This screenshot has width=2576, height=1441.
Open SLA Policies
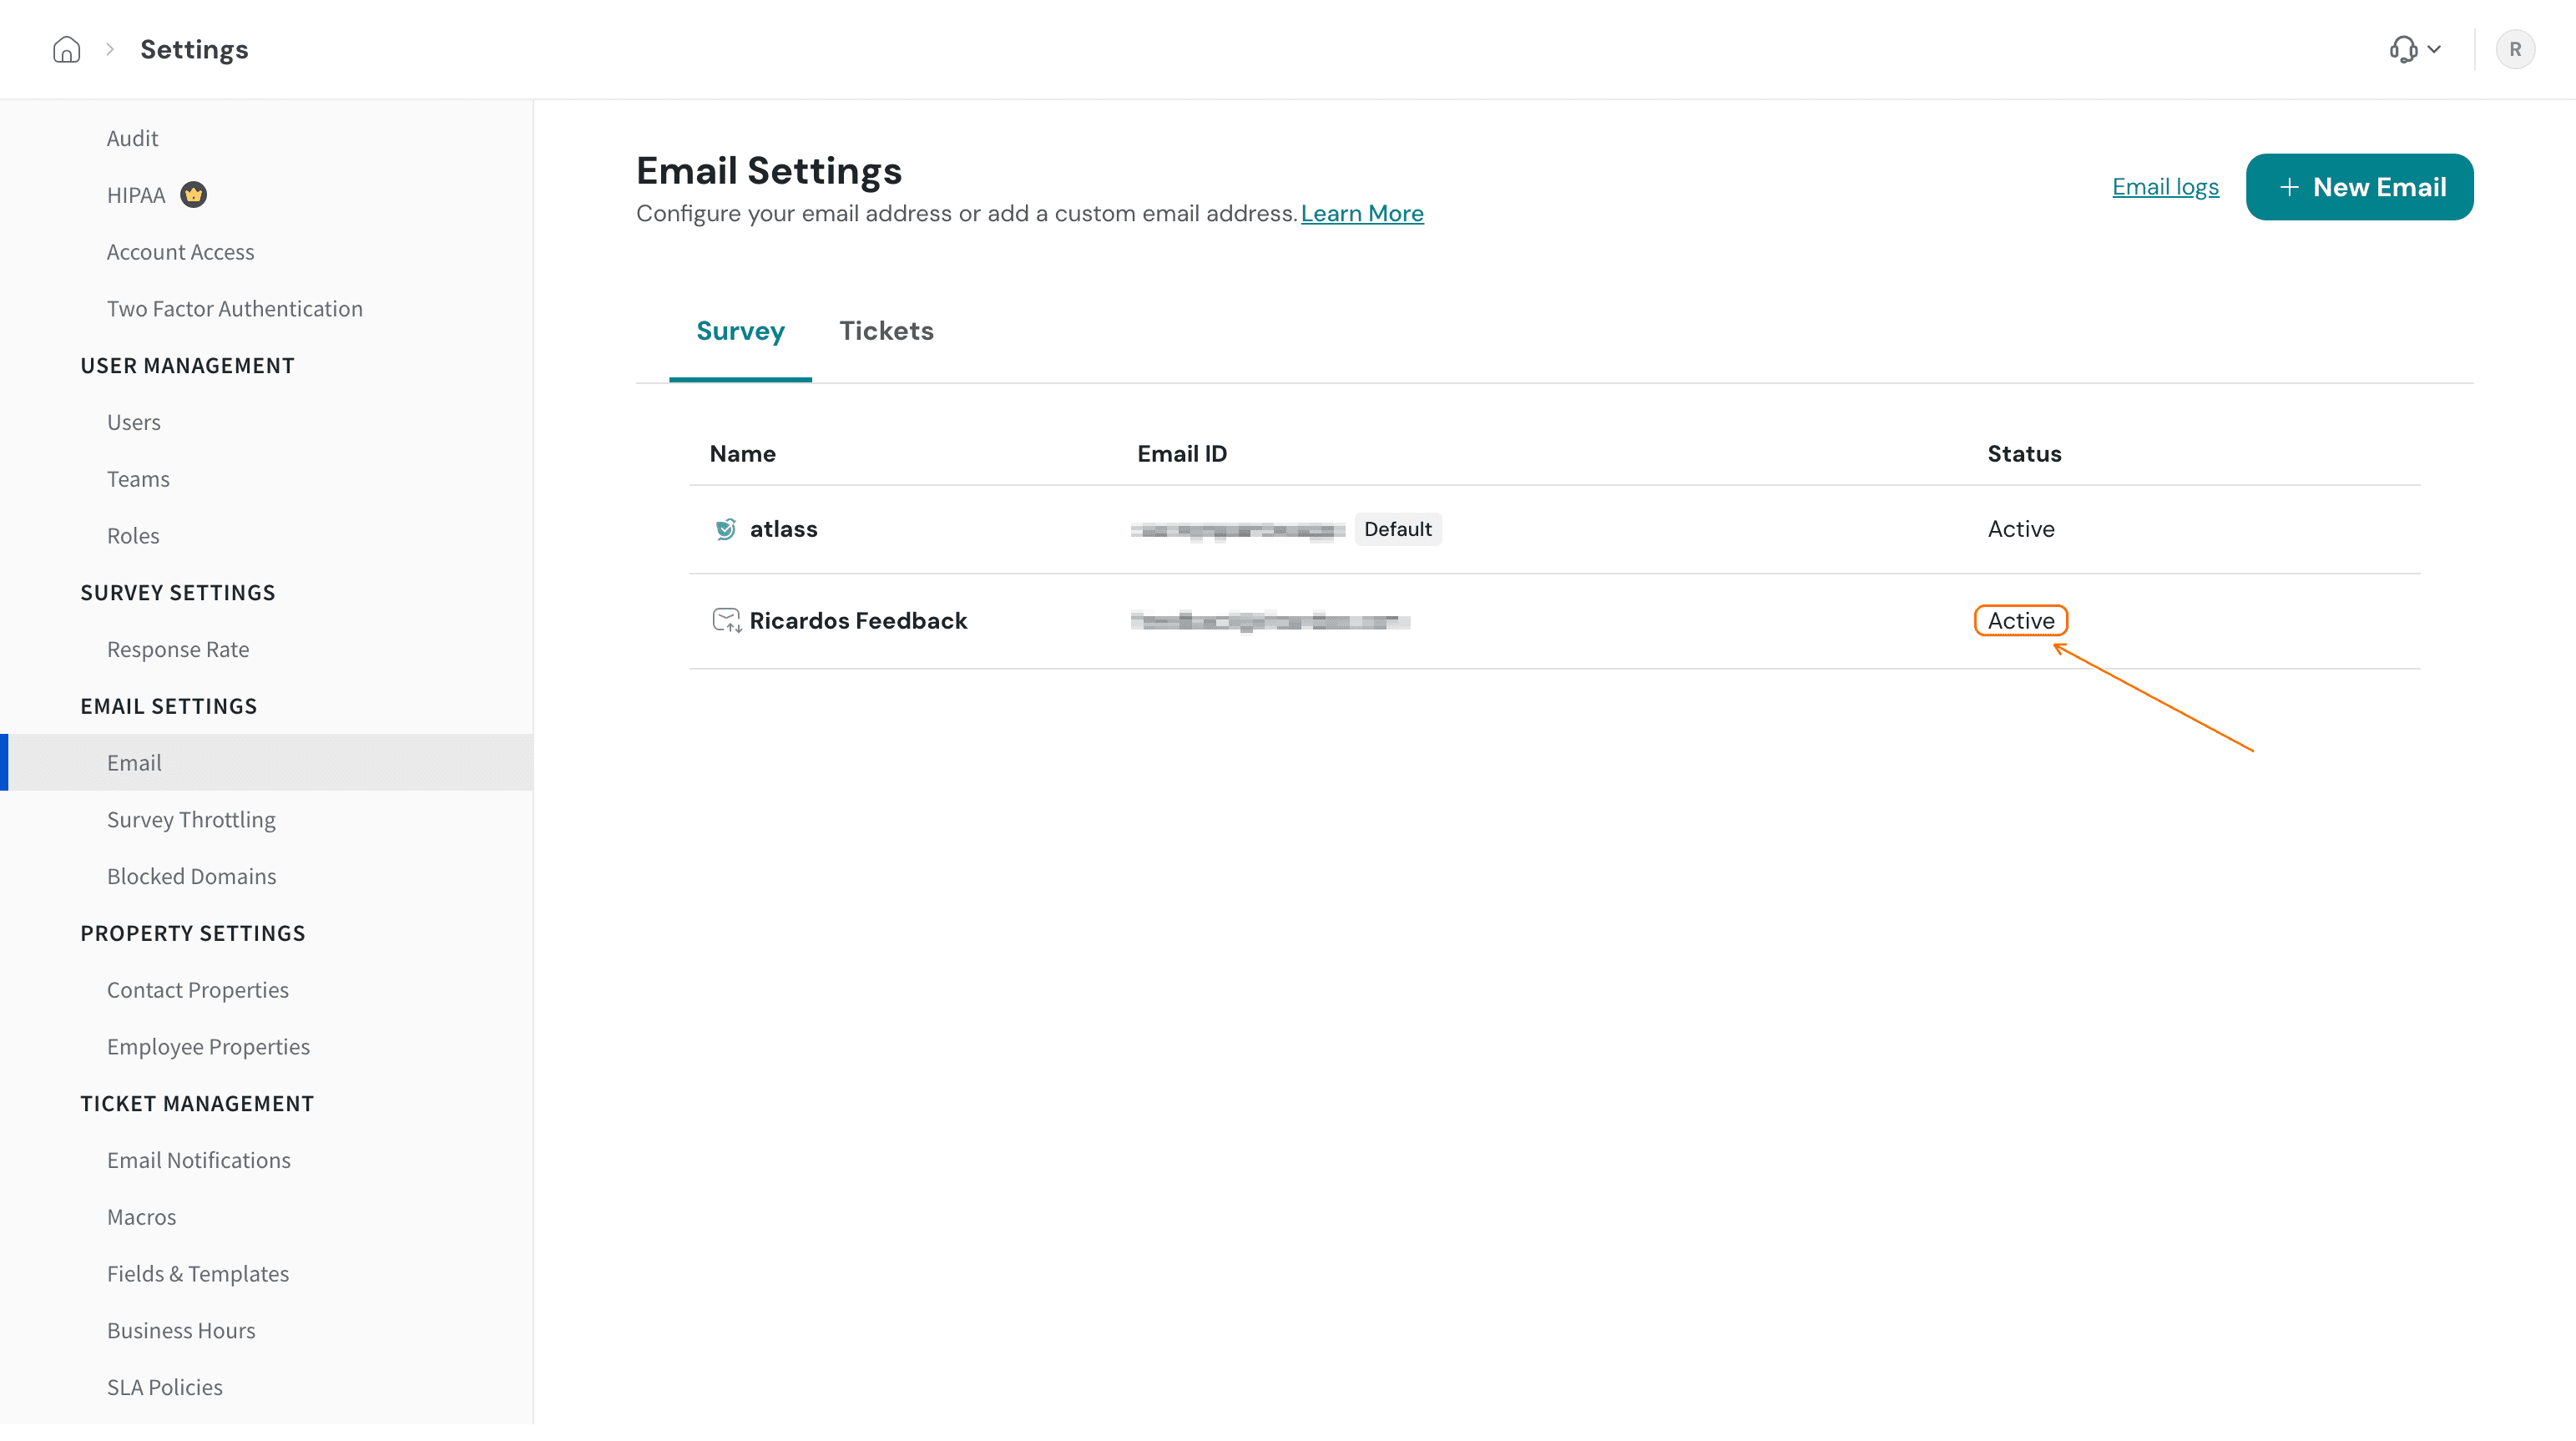[164, 1387]
